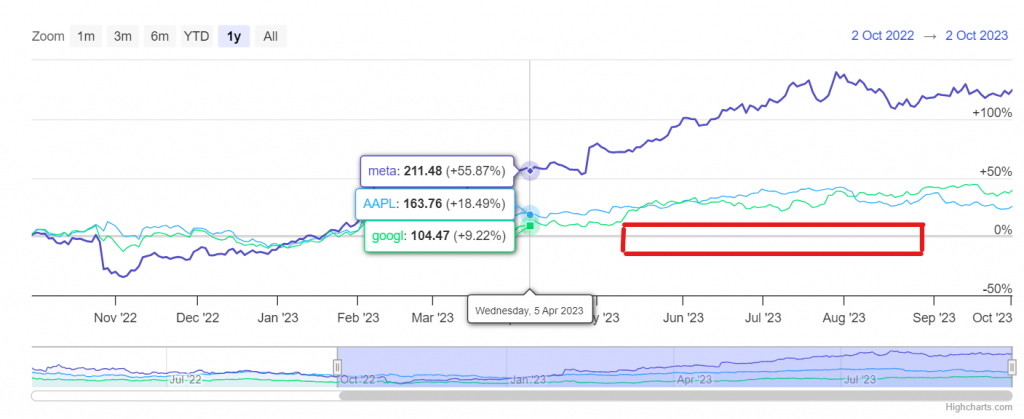Click Jul '22 label in navigator

point(186,379)
